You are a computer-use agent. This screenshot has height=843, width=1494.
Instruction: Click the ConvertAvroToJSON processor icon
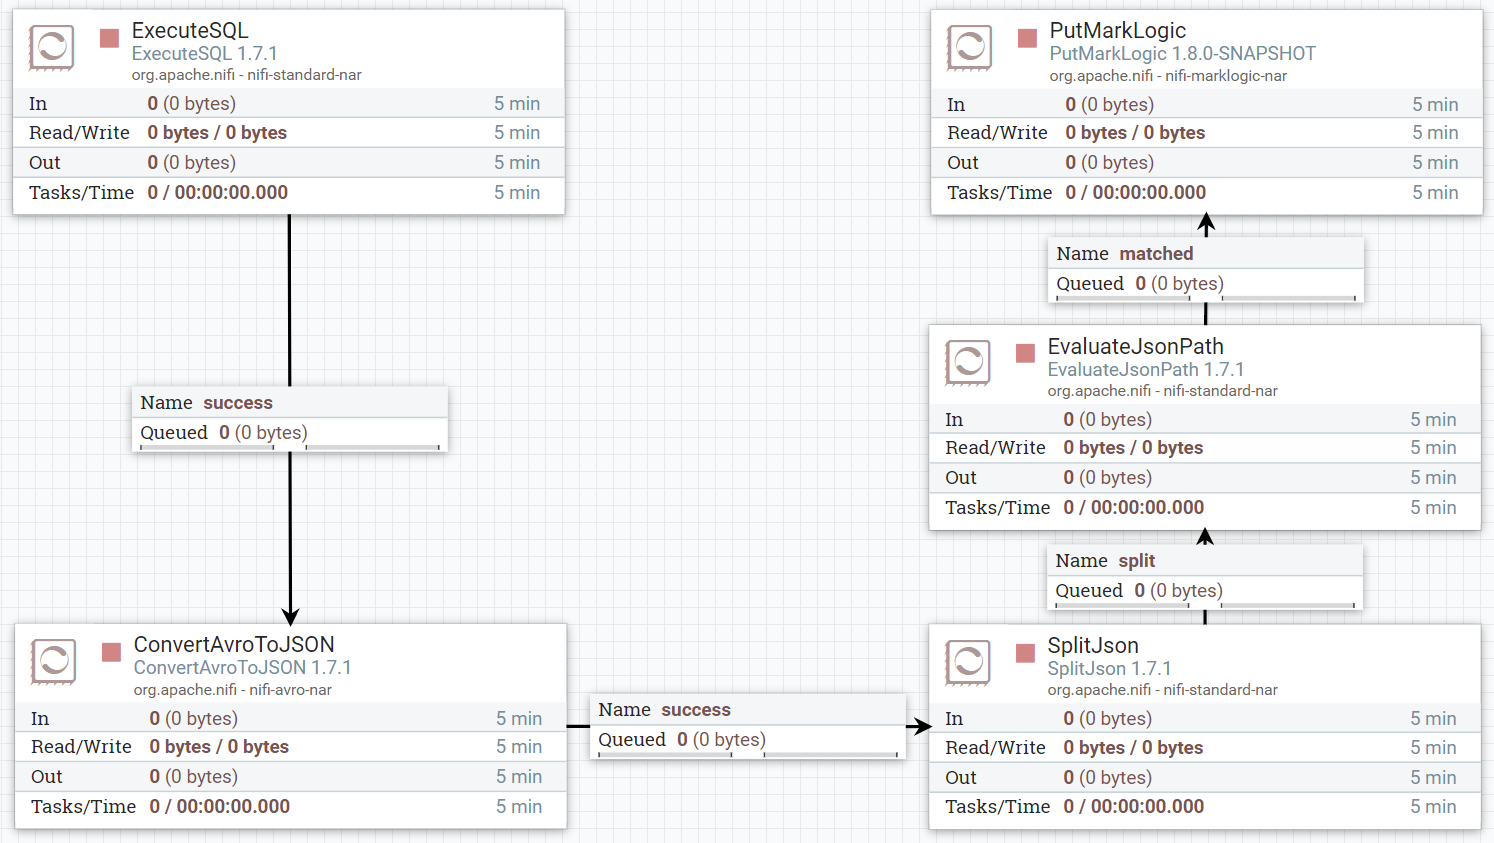53,661
